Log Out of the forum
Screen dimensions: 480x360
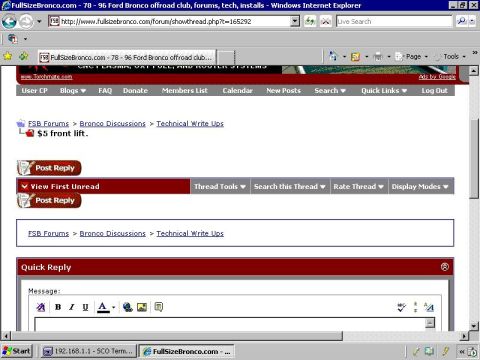point(434,91)
